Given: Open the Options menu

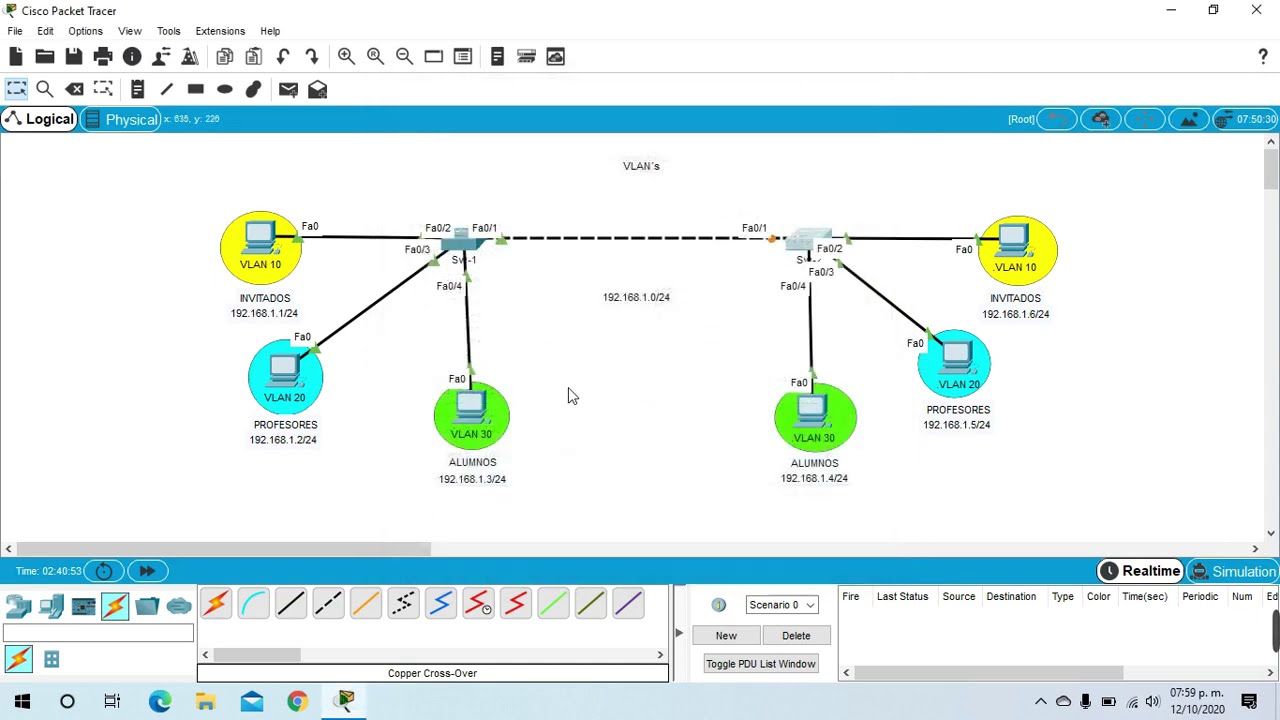Looking at the screenshot, I should [x=85, y=31].
